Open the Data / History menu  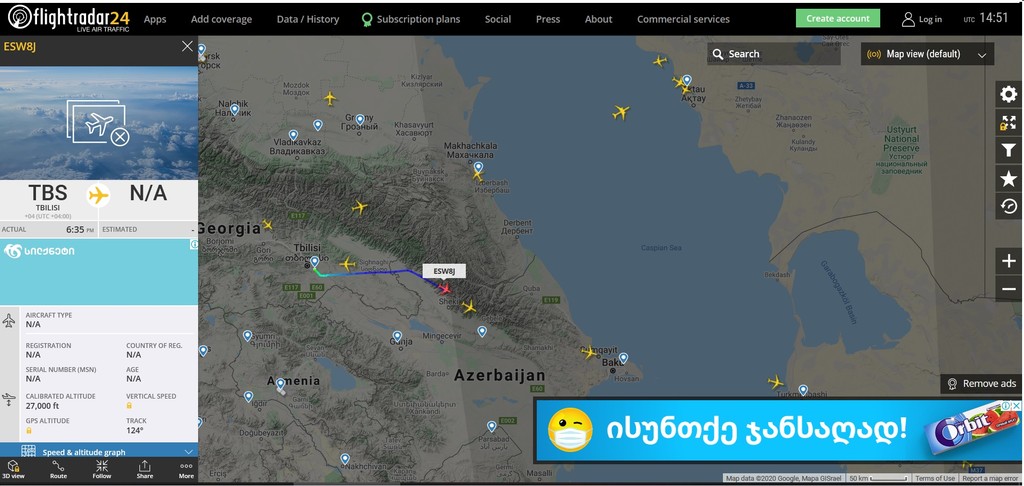point(308,19)
